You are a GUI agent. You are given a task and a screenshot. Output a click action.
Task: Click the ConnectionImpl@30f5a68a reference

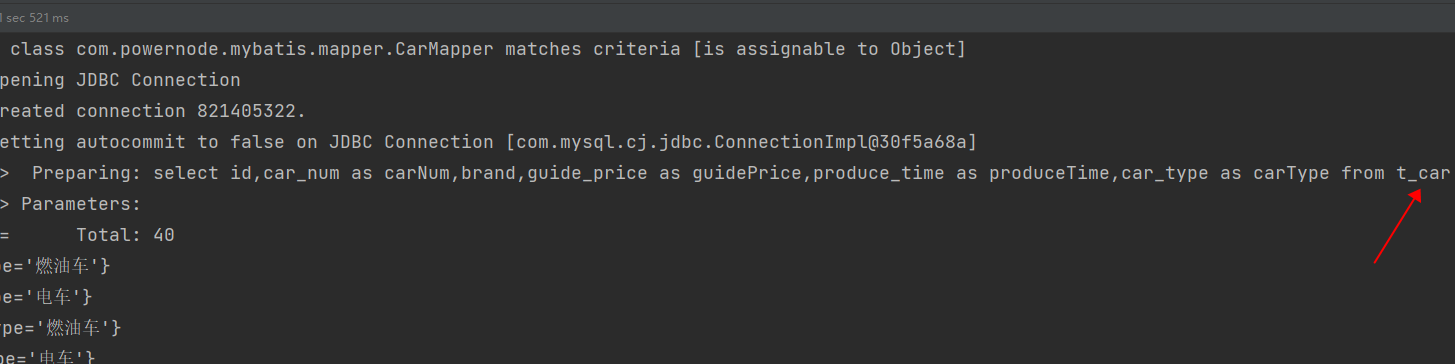pyautogui.click(x=746, y=142)
